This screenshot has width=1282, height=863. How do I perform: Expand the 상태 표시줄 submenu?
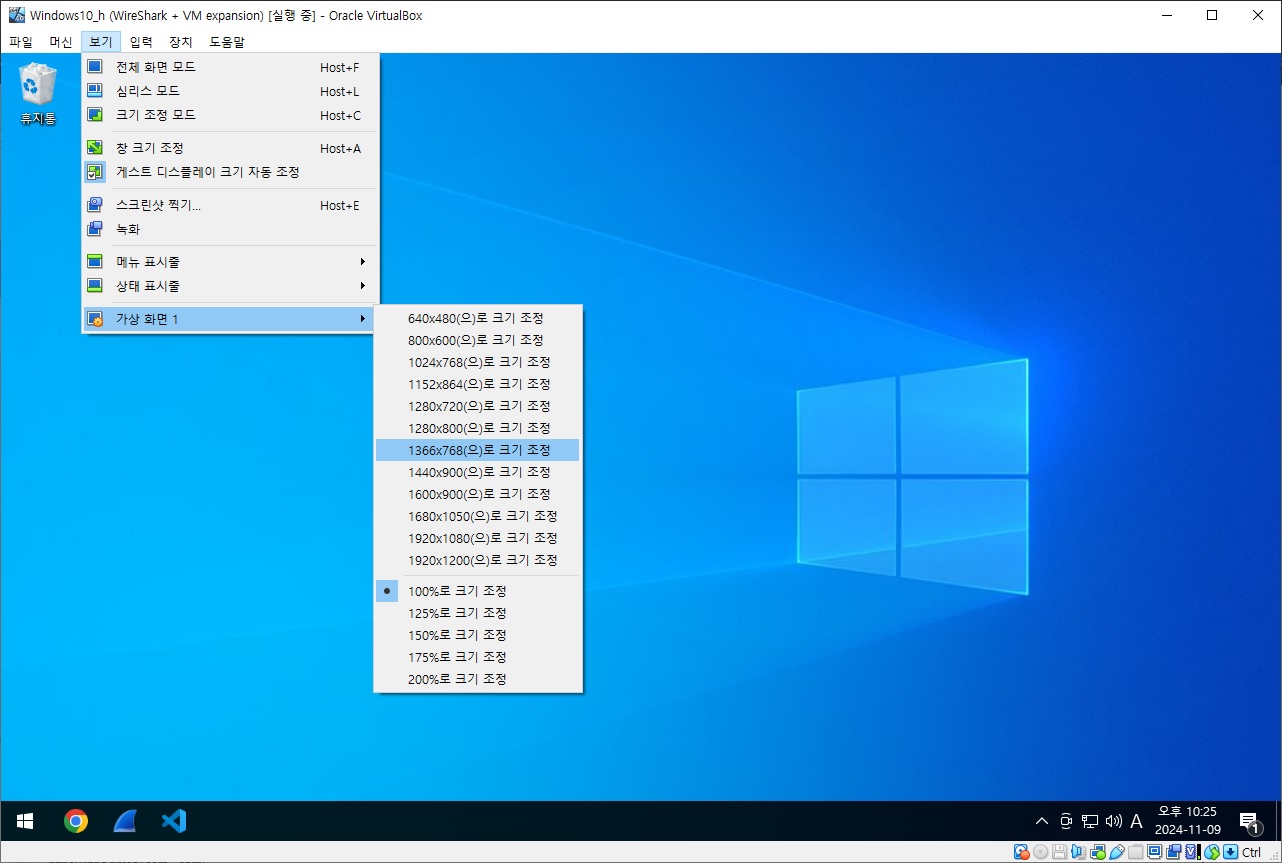[x=230, y=286]
